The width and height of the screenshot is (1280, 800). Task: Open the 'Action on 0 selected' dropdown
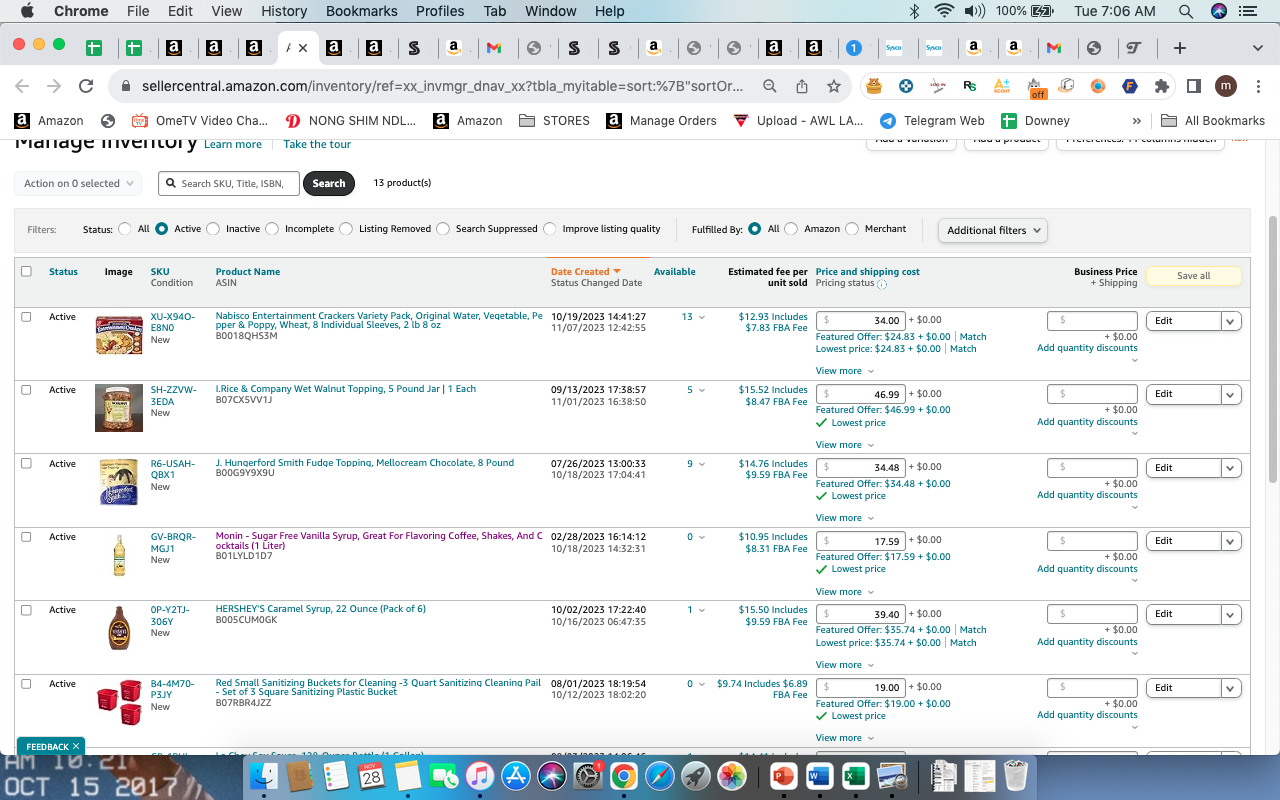[x=78, y=183]
